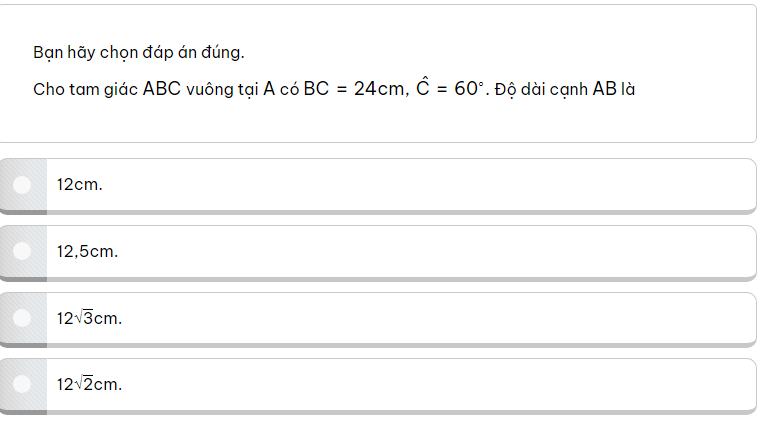The width and height of the screenshot is (759, 426).
Task: Click the answer text "12cm."
Action: coord(80,184)
